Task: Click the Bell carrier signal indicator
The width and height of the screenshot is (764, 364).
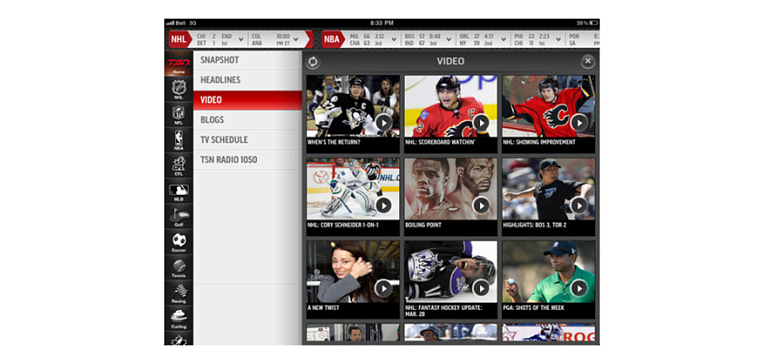Action: [176, 23]
